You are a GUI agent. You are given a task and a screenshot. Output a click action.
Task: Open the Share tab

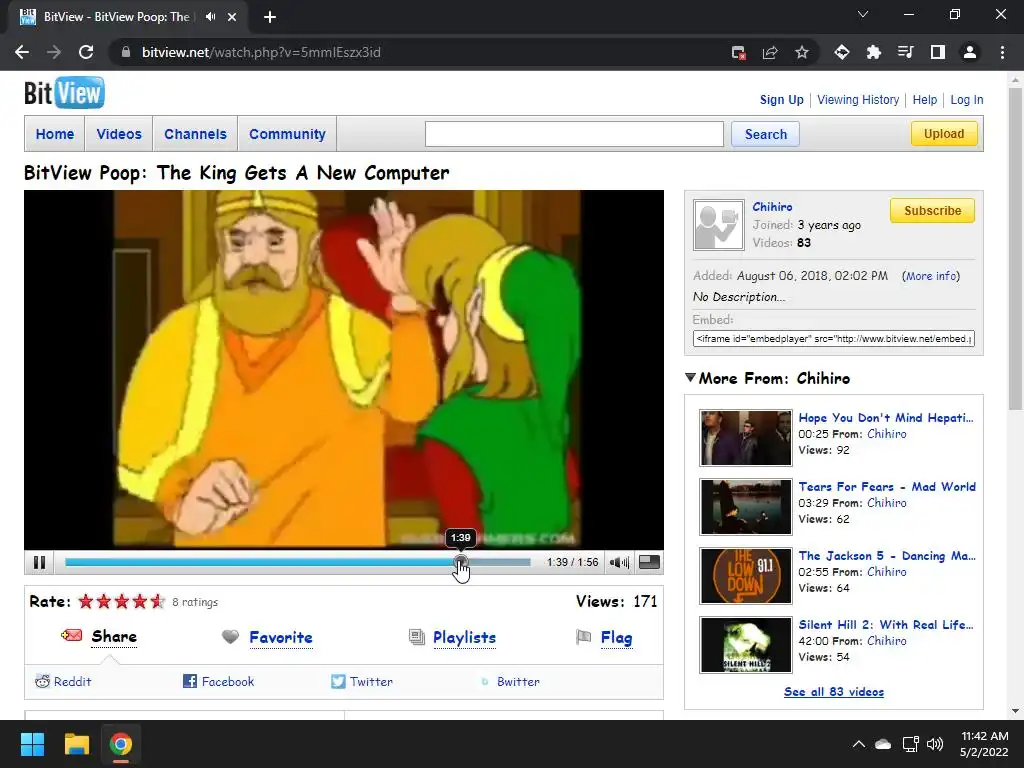coord(114,637)
